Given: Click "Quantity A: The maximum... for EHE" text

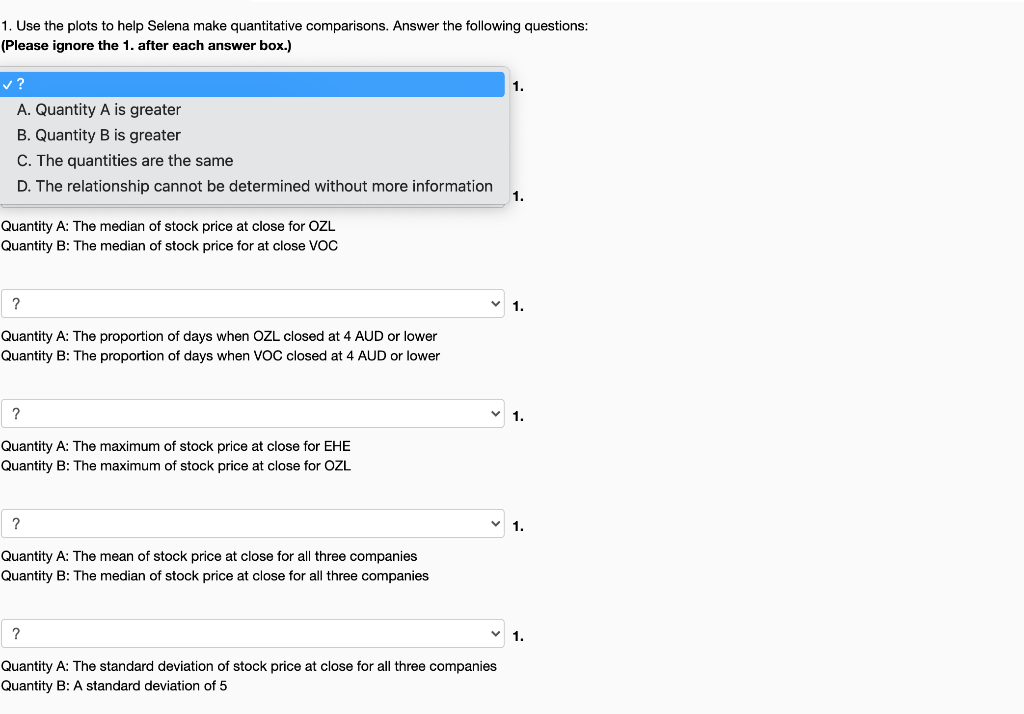Looking at the screenshot, I should pos(176,446).
